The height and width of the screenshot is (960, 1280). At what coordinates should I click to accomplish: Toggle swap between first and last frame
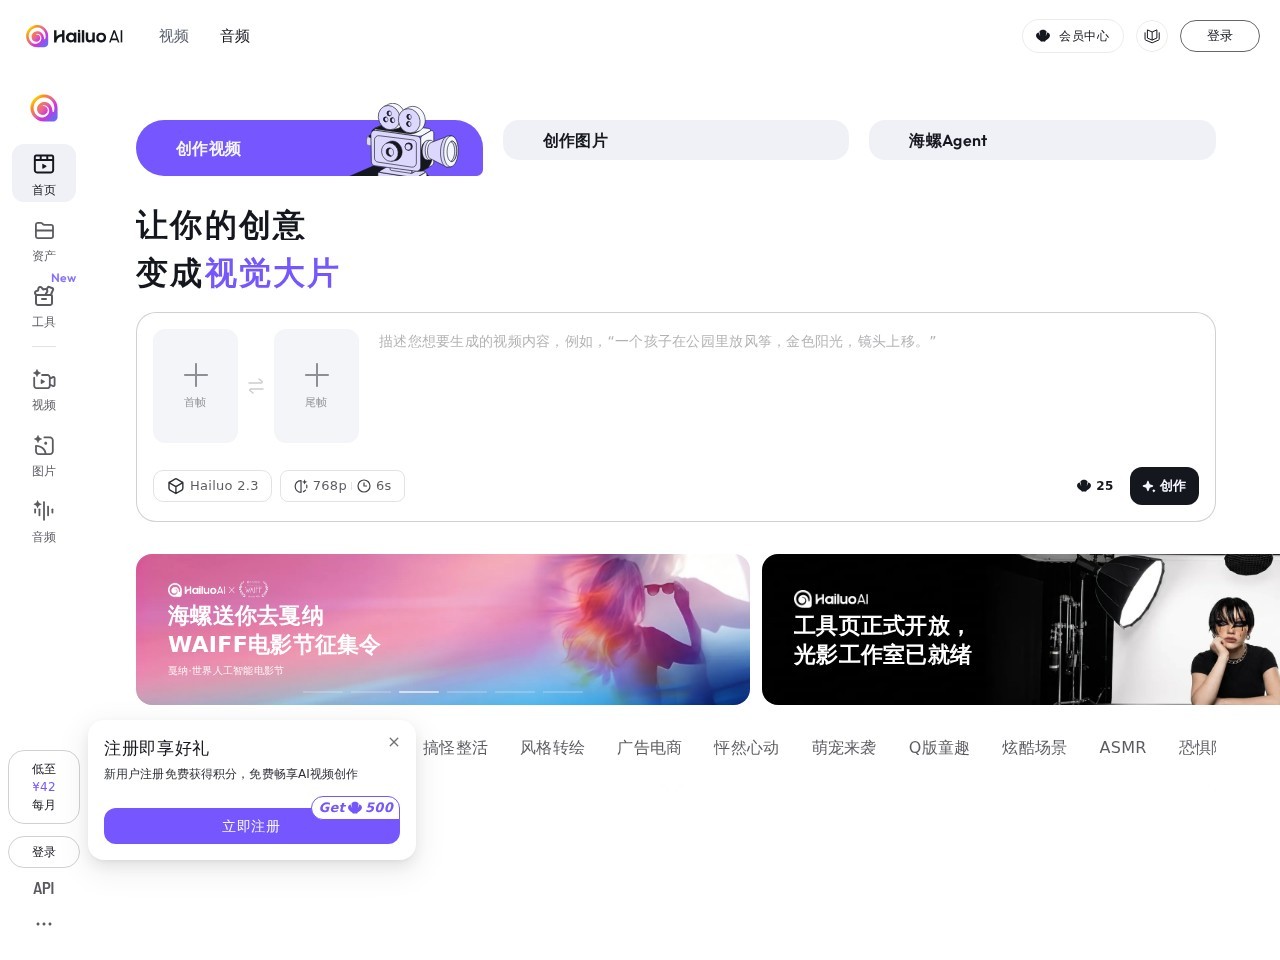point(256,385)
